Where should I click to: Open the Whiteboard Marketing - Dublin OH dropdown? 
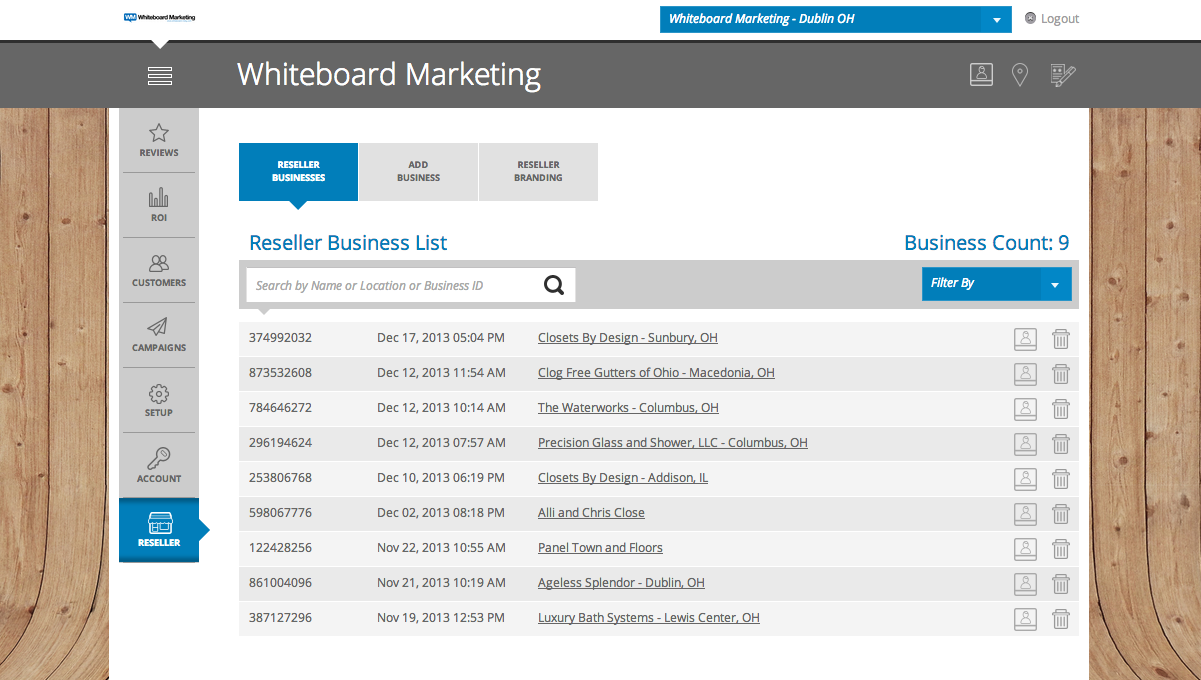pos(995,20)
